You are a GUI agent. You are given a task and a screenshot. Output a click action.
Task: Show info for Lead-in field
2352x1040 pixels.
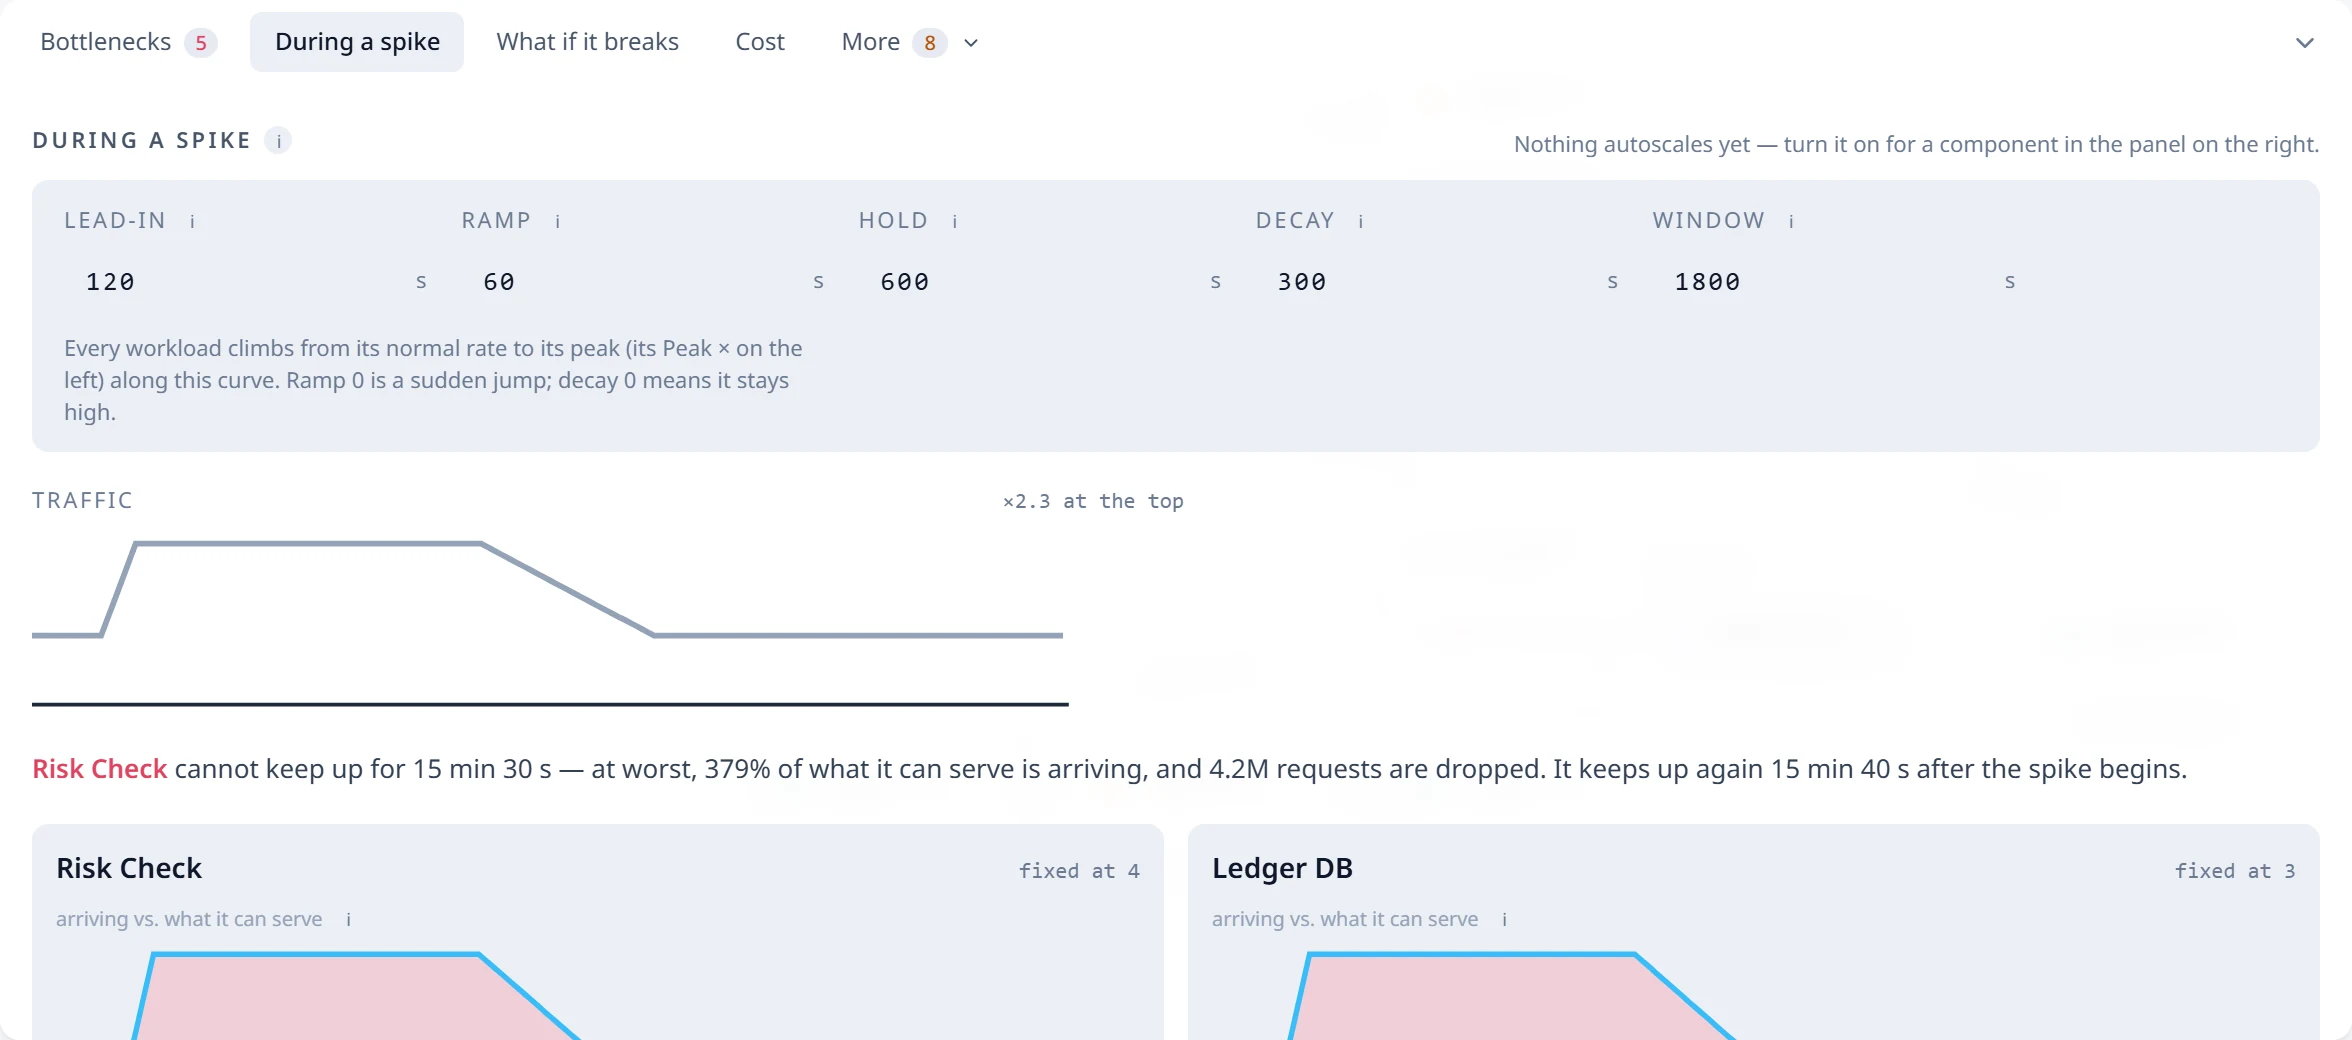(x=193, y=221)
